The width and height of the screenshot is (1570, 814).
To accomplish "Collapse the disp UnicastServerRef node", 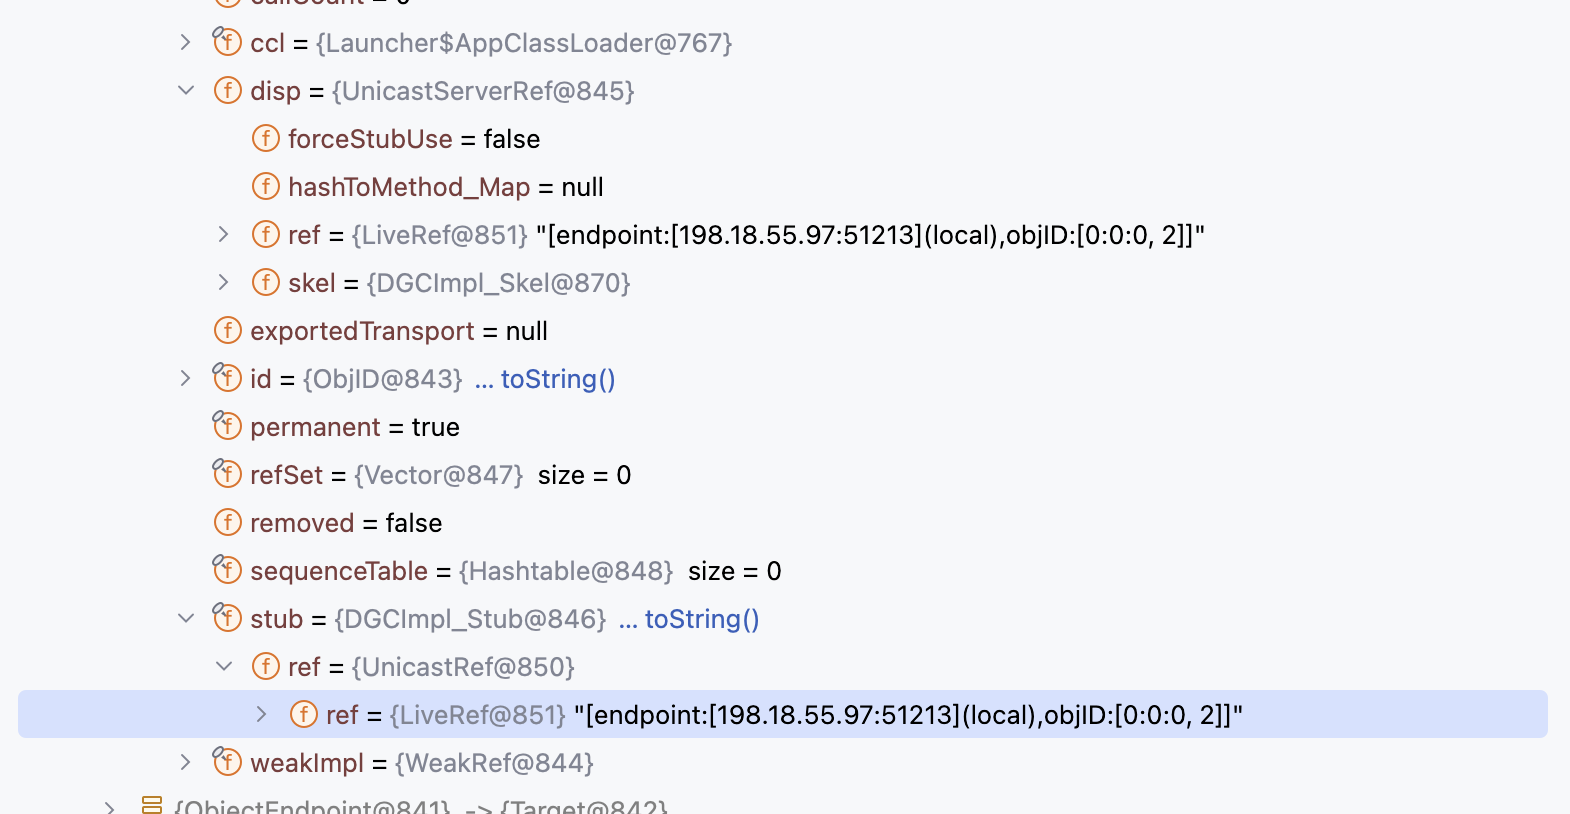I will point(186,91).
